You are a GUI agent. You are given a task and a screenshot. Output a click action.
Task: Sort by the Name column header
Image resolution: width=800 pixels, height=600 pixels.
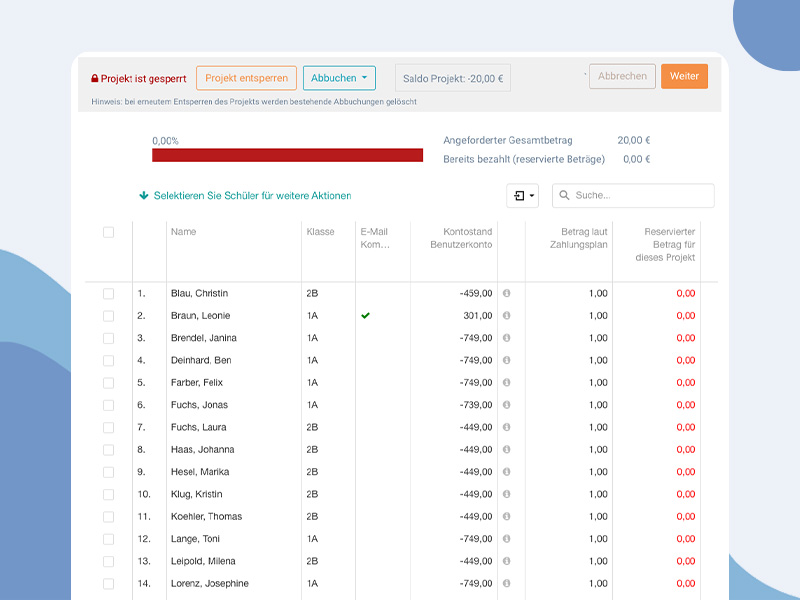coord(184,232)
